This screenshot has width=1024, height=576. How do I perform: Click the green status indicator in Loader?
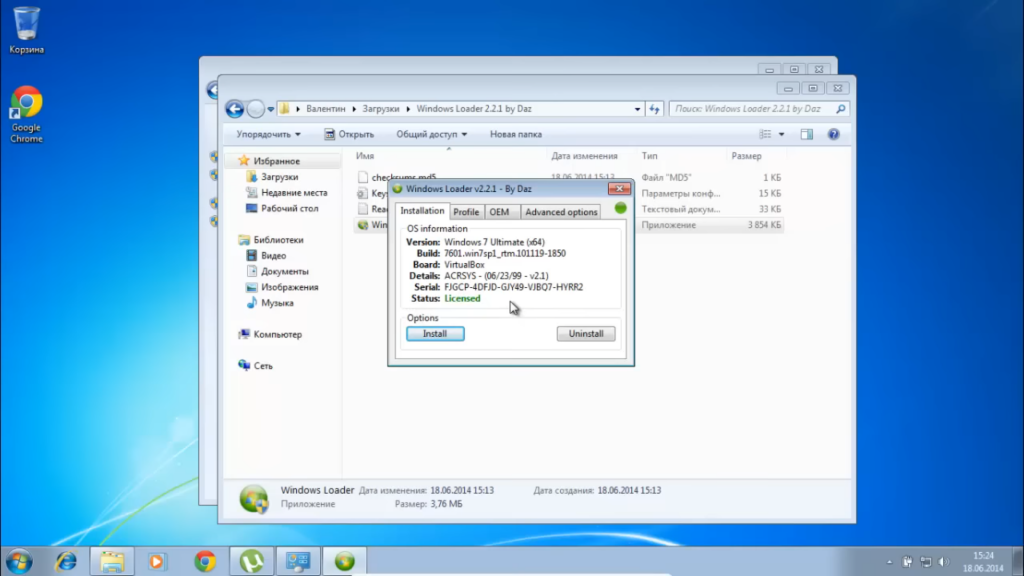coord(620,208)
